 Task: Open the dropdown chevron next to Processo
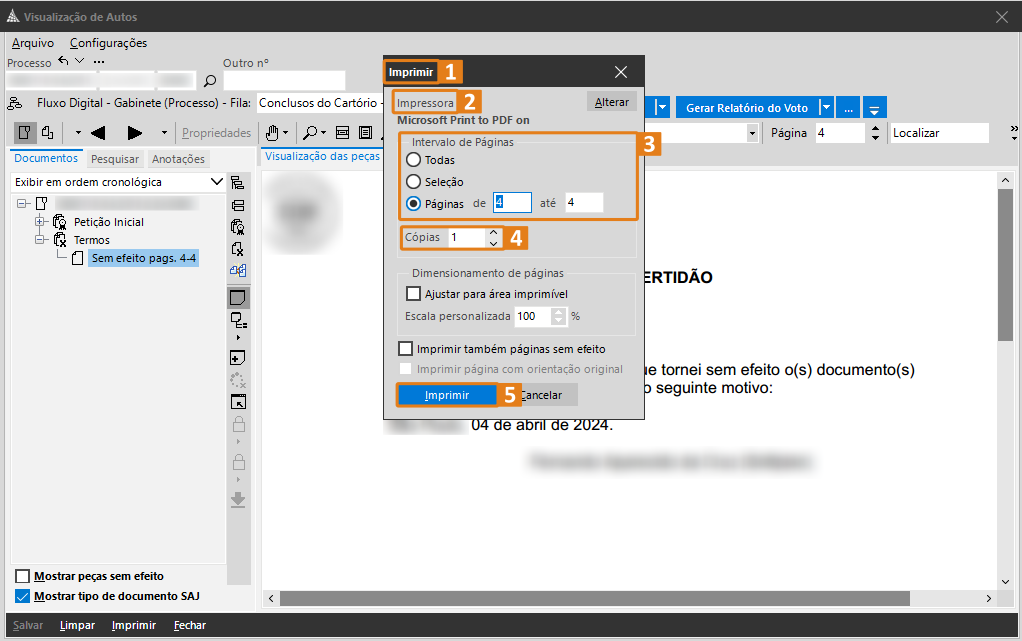click(x=80, y=61)
